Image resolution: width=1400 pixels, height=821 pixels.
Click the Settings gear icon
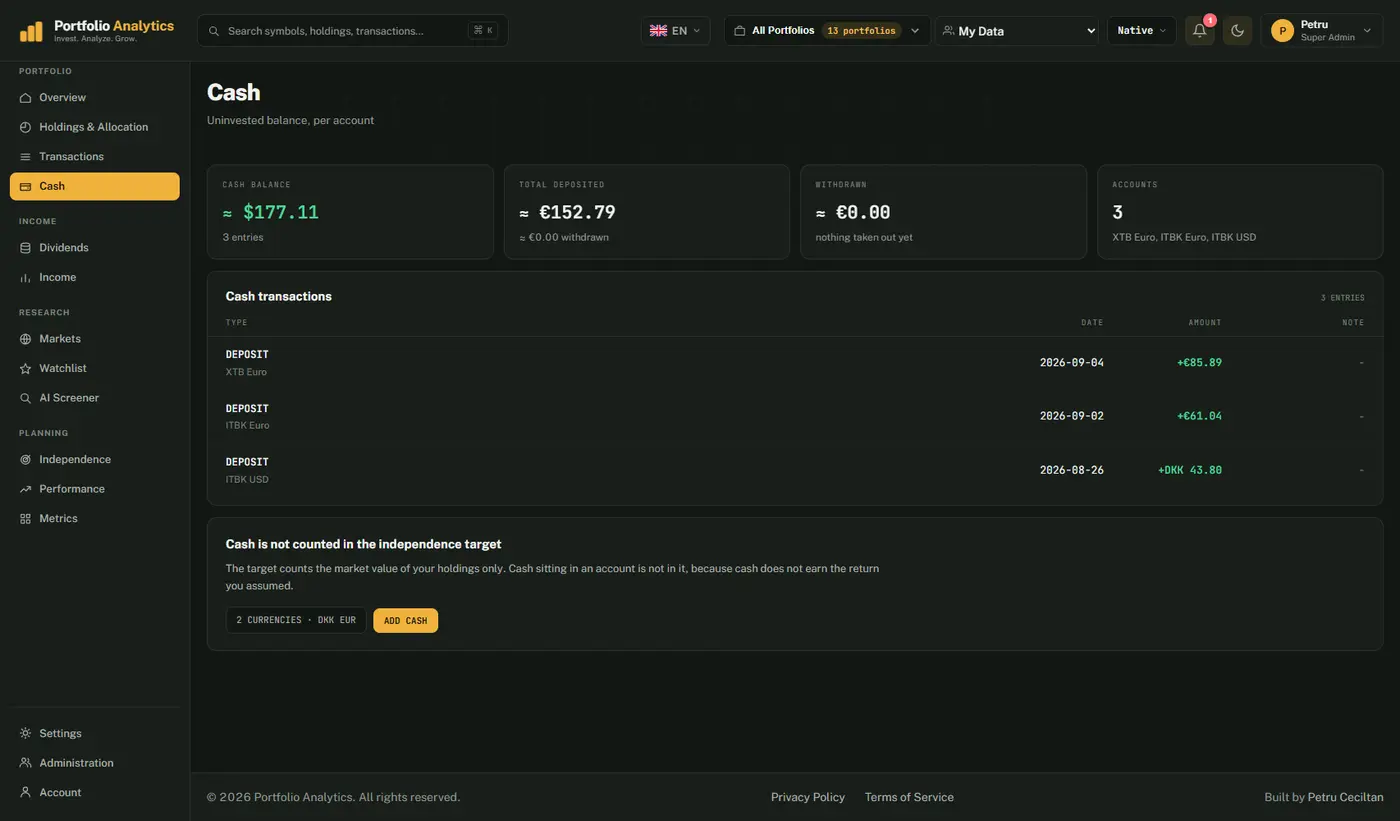(26, 734)
